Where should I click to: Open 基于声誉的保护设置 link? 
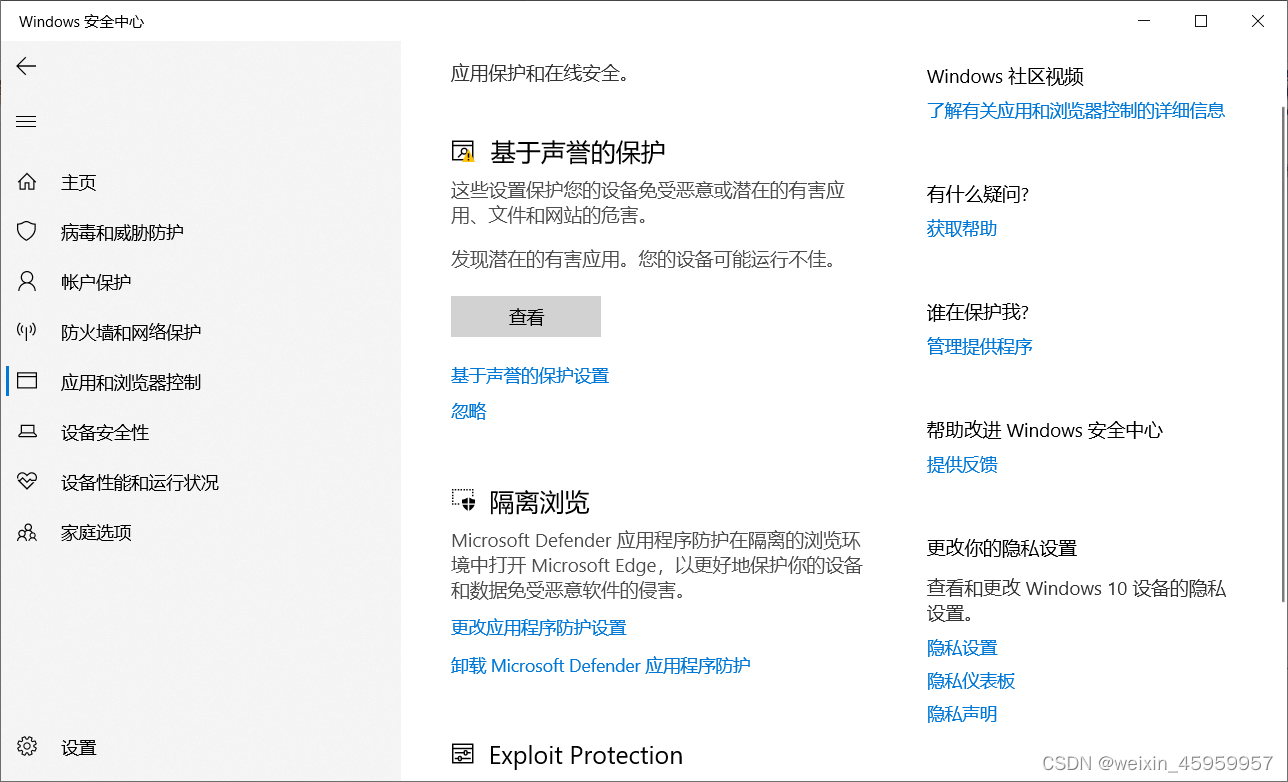pos(530,376)
